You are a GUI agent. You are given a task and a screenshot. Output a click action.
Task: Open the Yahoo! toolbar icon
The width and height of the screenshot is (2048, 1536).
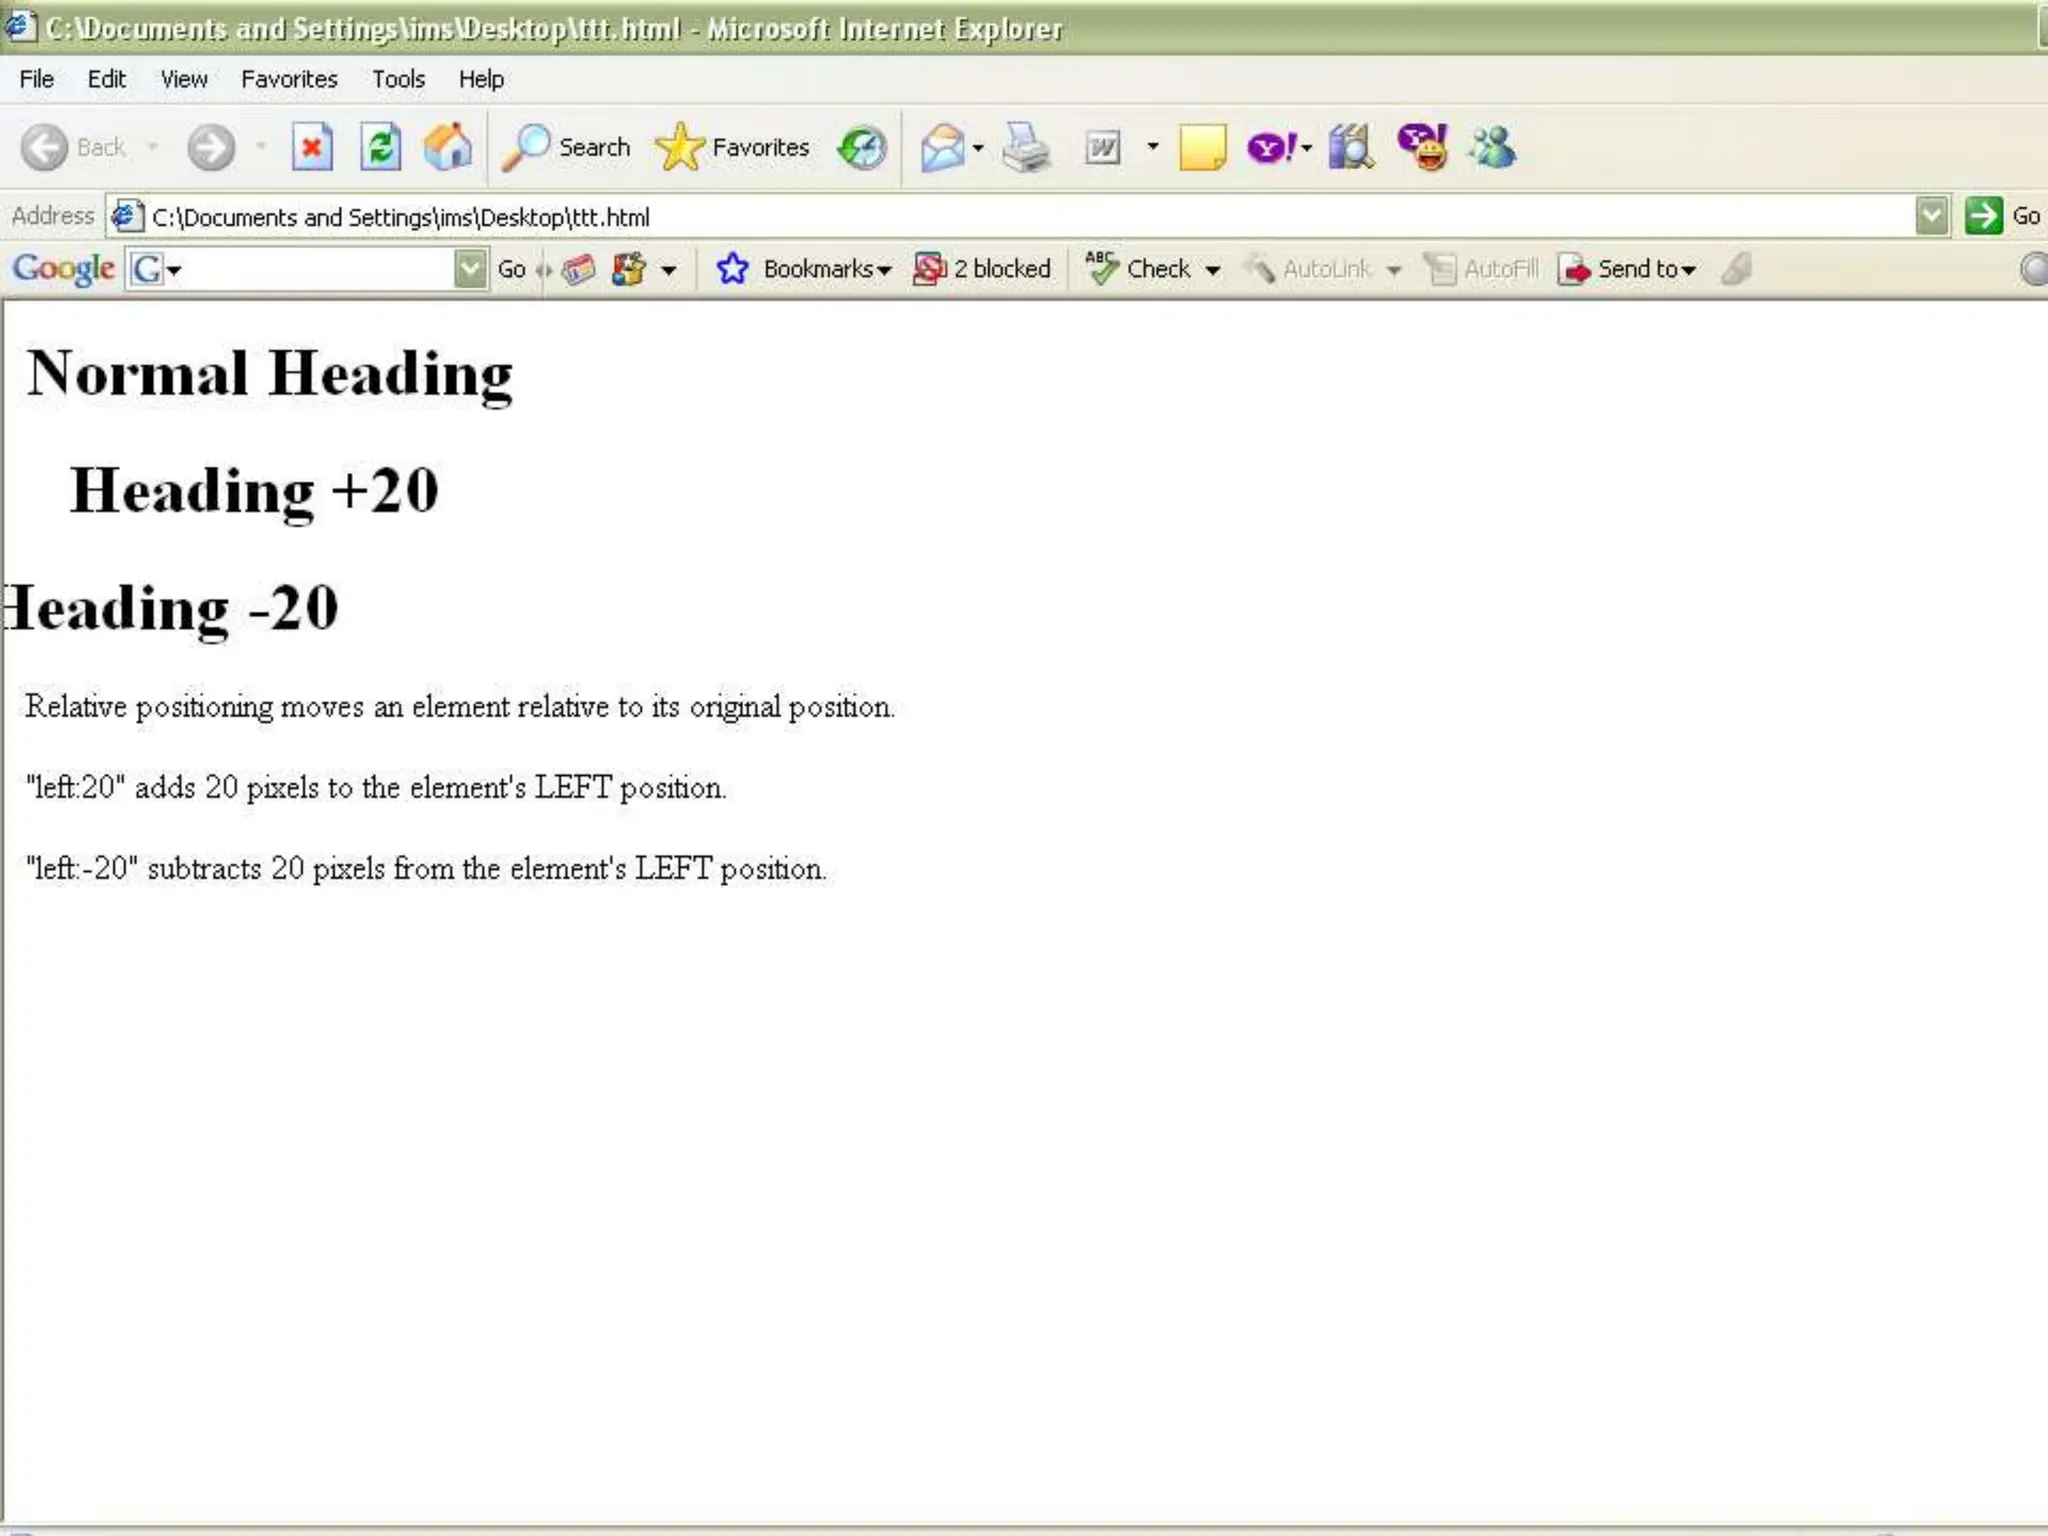click(x=1271, y=149)
